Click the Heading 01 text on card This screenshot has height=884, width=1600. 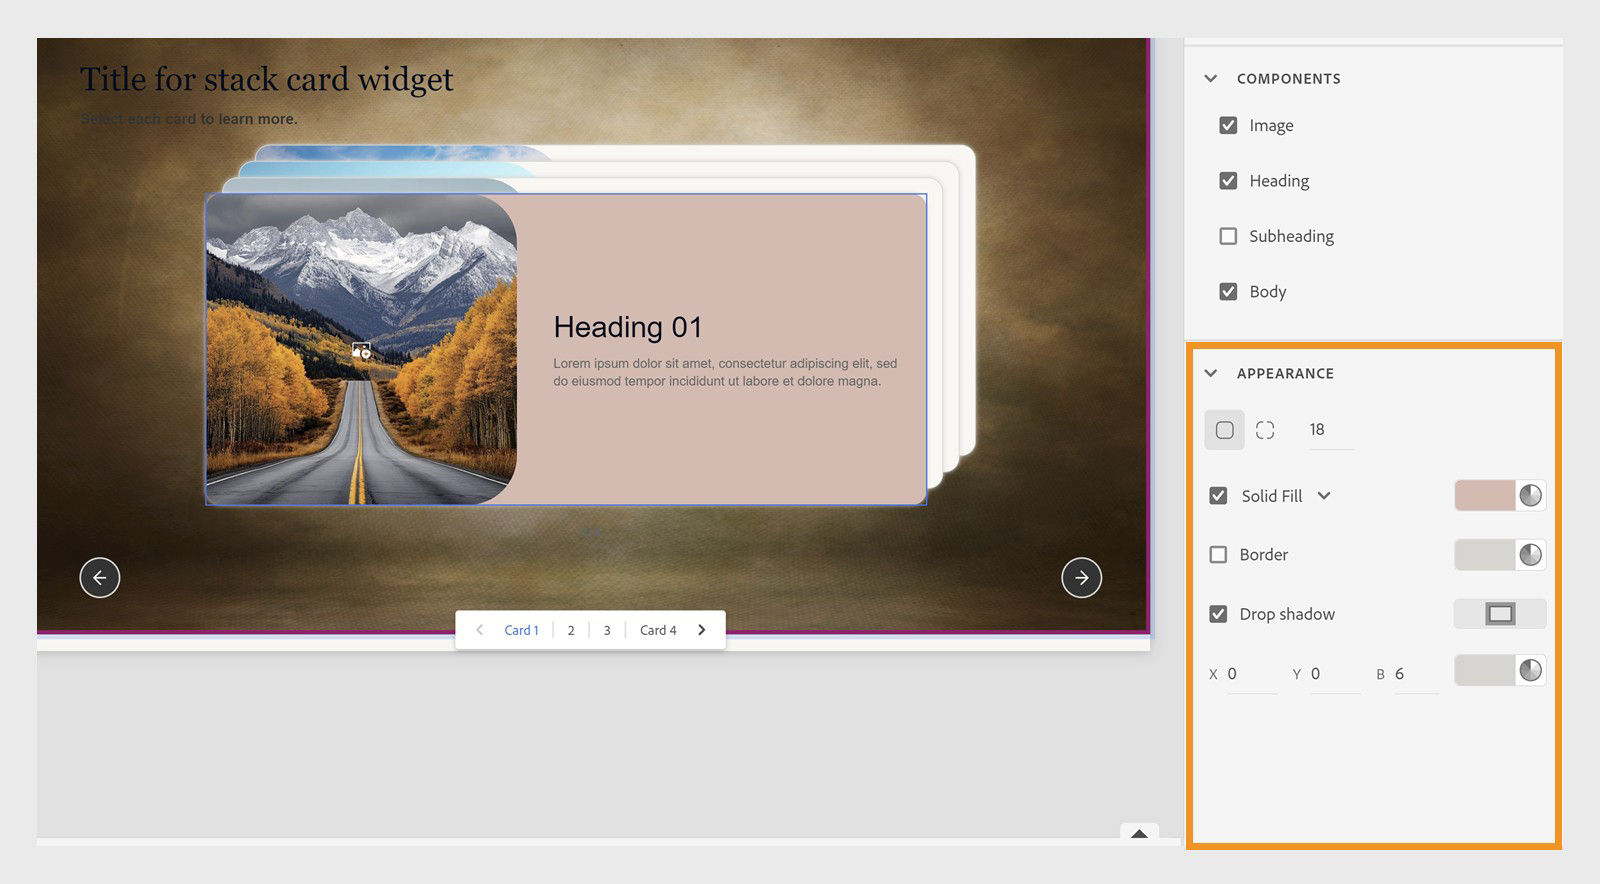pos(628,327)
